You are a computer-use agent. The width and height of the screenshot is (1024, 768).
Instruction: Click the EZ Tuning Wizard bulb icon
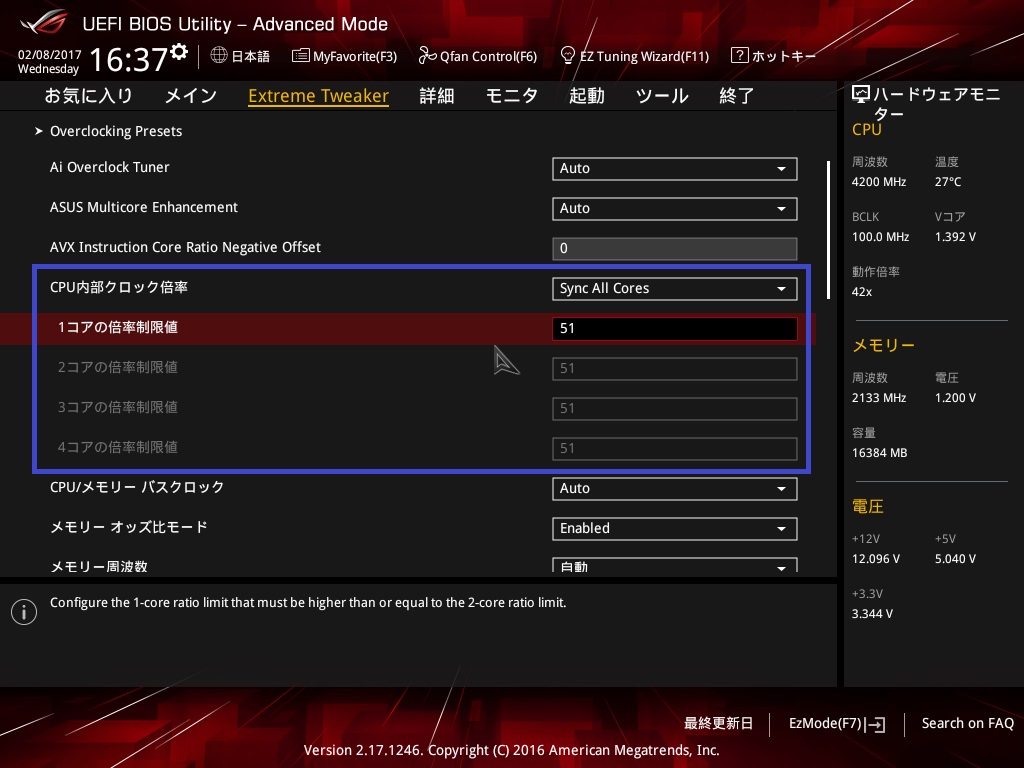point(568,56)
